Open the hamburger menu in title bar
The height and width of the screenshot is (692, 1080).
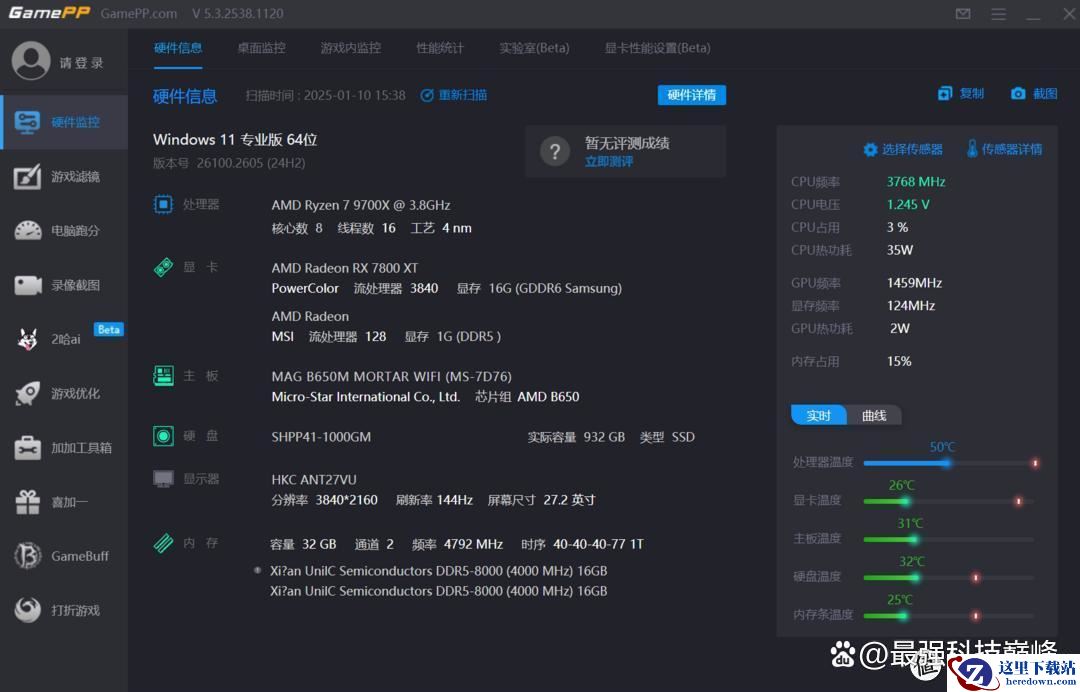(998, 14)
